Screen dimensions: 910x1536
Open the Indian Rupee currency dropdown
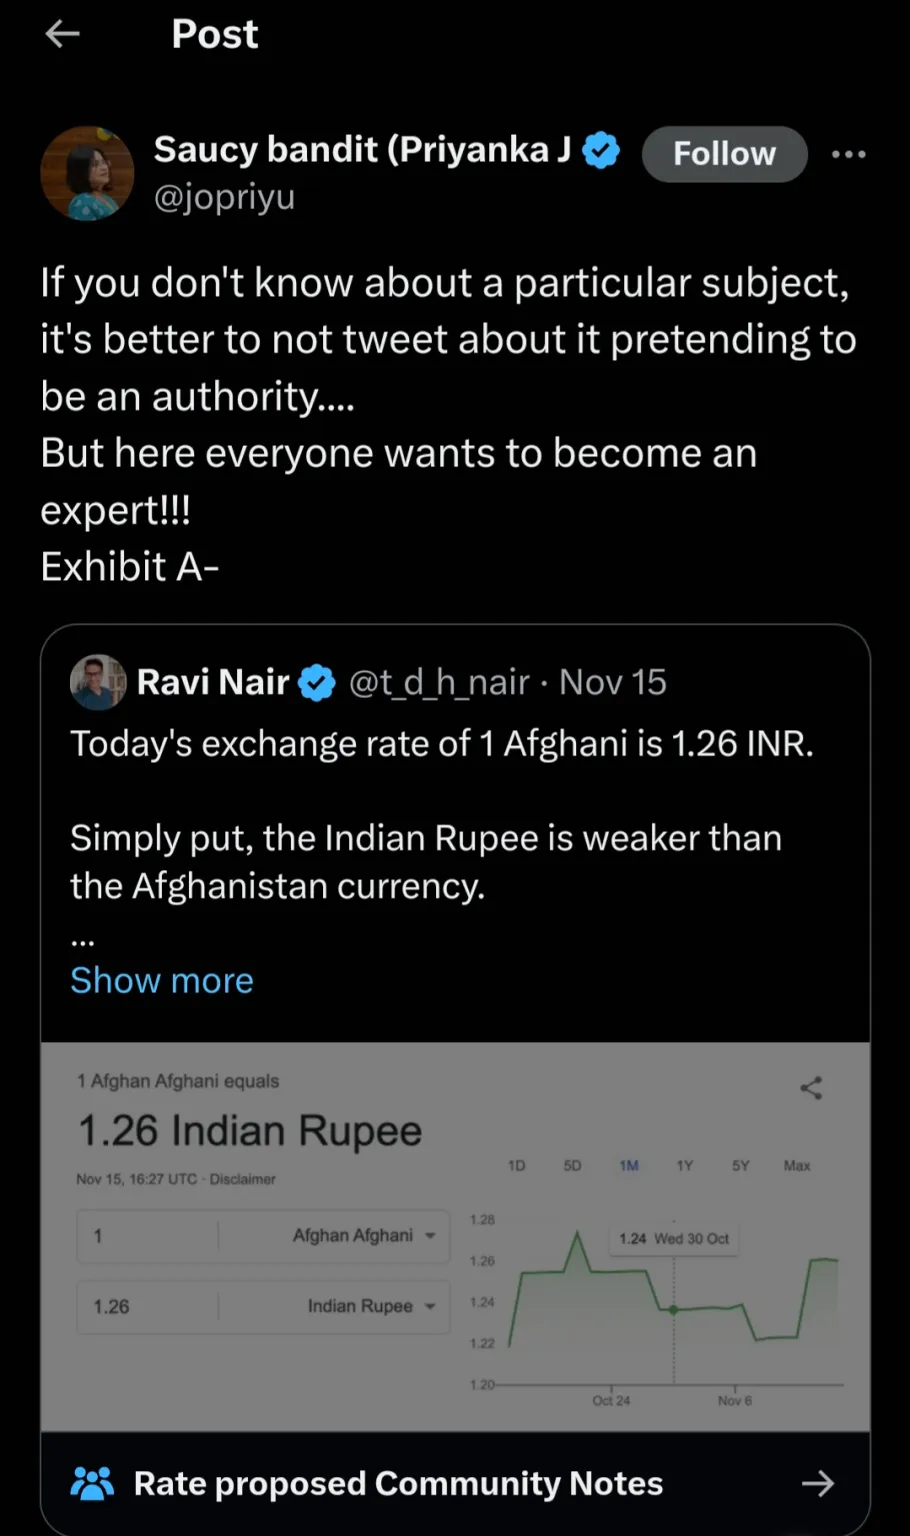[x=371, y=1306]
